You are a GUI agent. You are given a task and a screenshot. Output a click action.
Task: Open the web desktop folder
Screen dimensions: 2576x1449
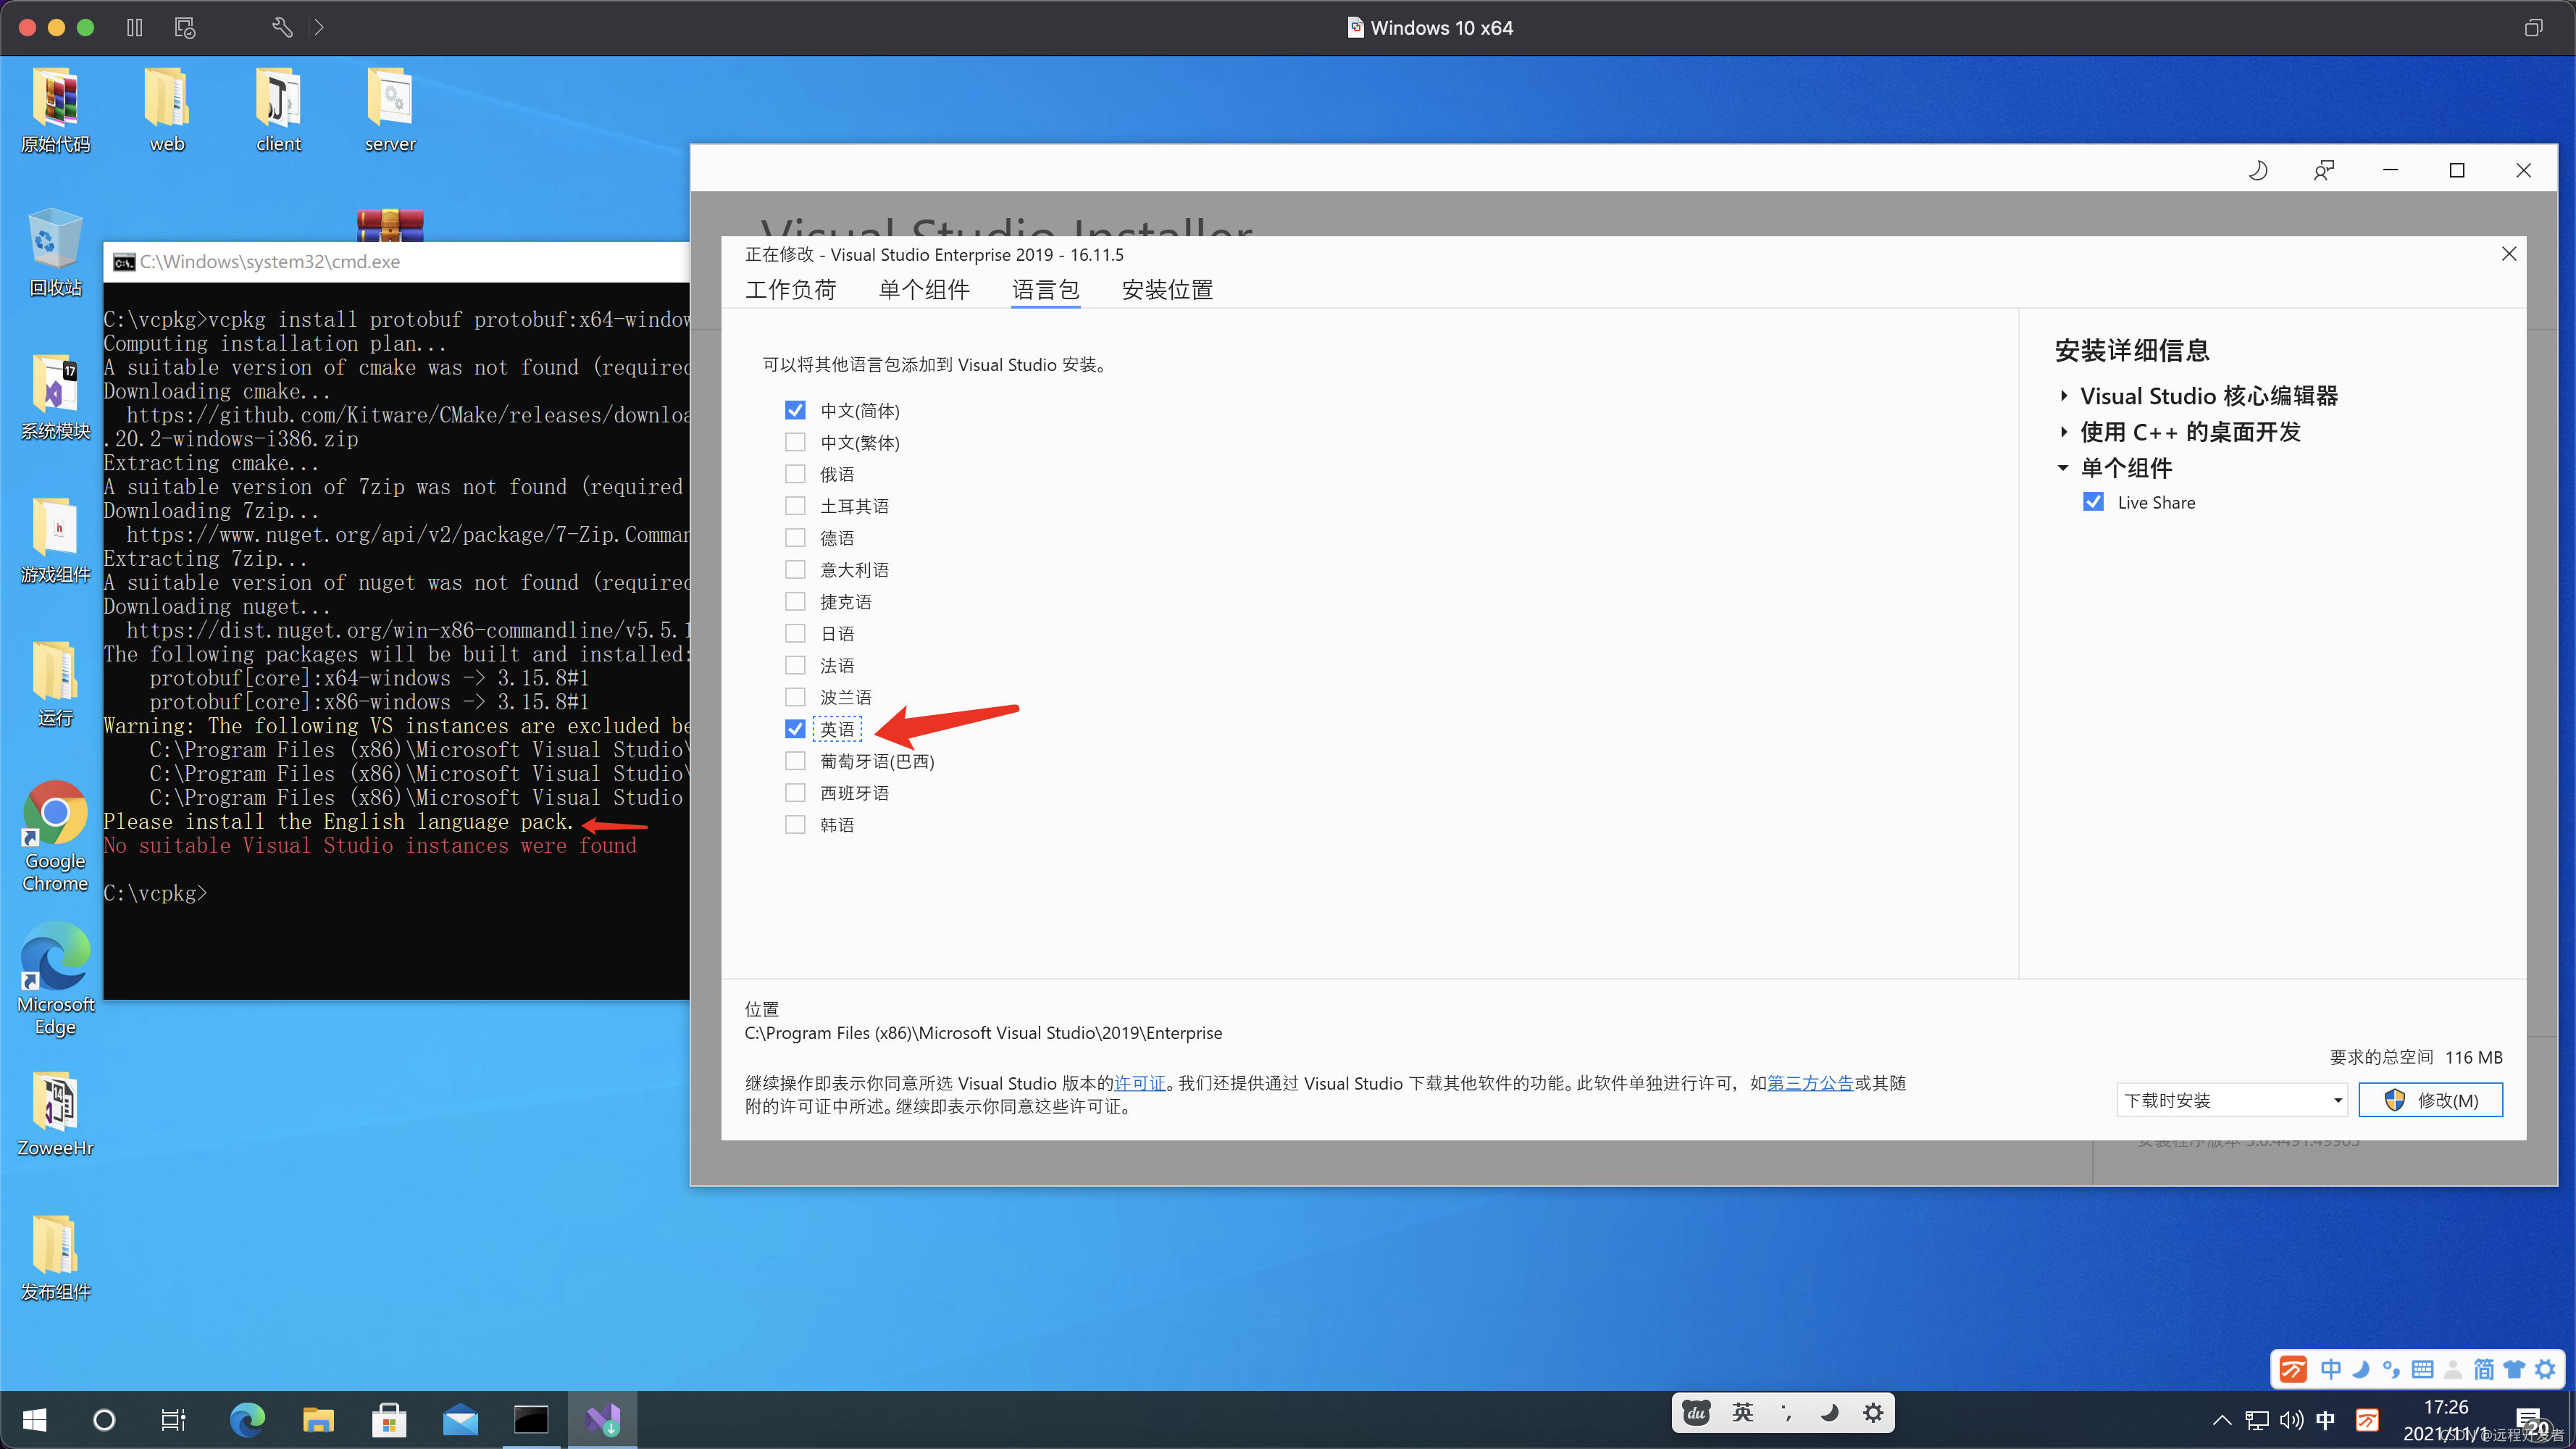point(167,110)
